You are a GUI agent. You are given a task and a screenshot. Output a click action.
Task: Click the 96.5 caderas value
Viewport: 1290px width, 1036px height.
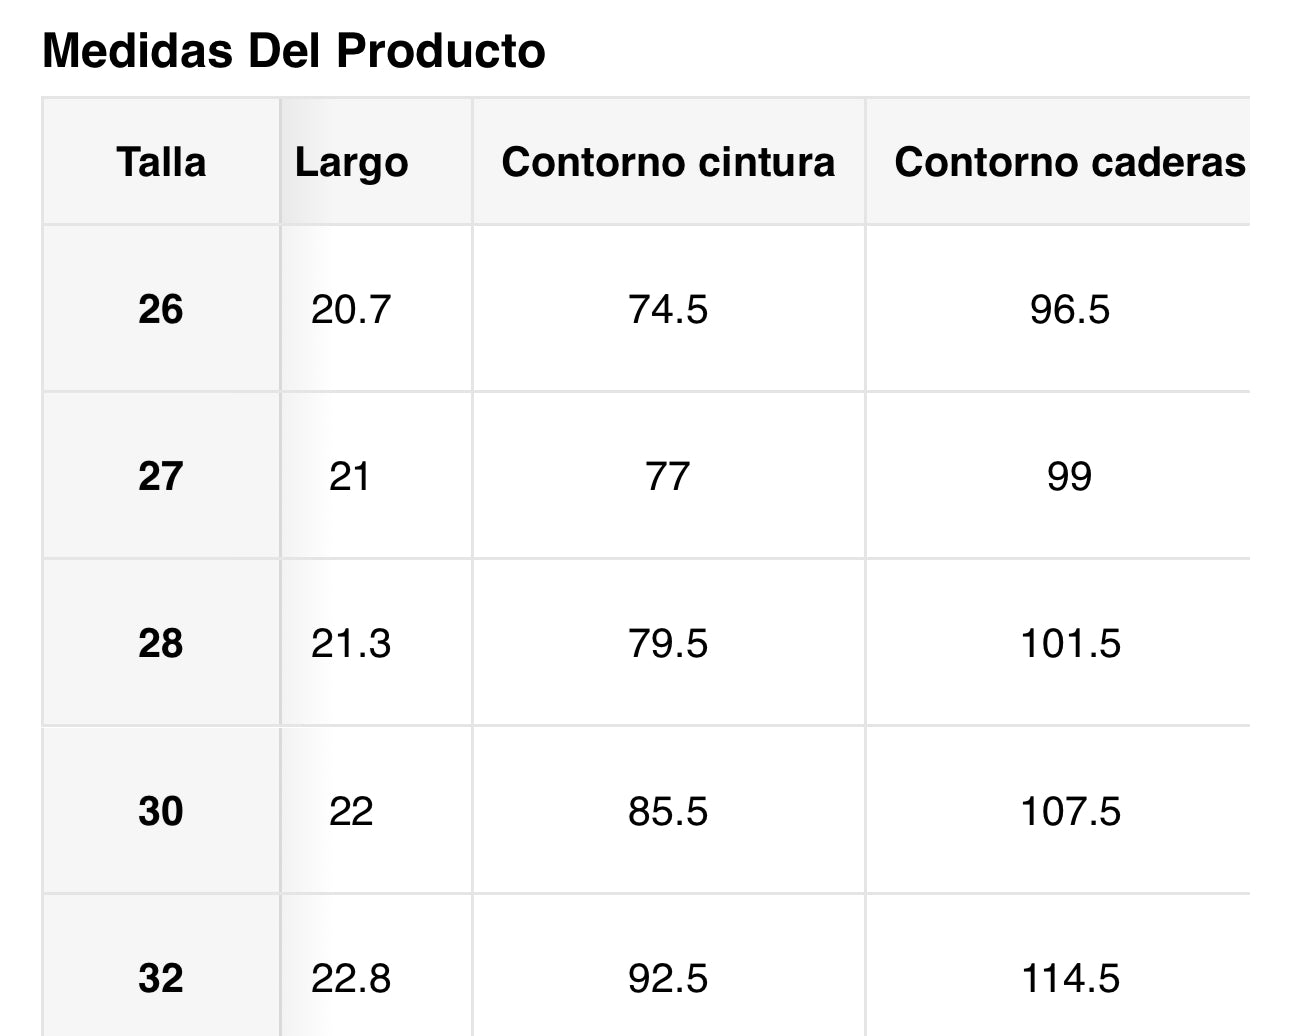pos(1069,310)
